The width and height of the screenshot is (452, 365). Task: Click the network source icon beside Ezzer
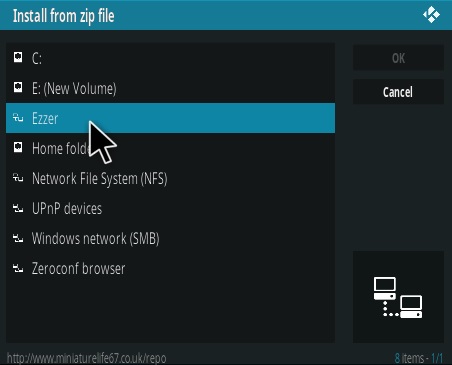coord(18,117)
